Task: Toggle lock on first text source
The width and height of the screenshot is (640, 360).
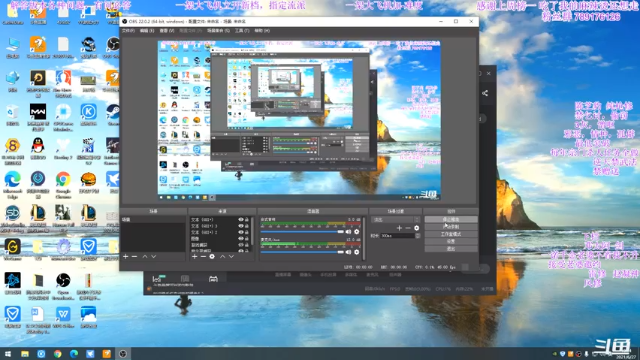Action: tap(247, 220)
